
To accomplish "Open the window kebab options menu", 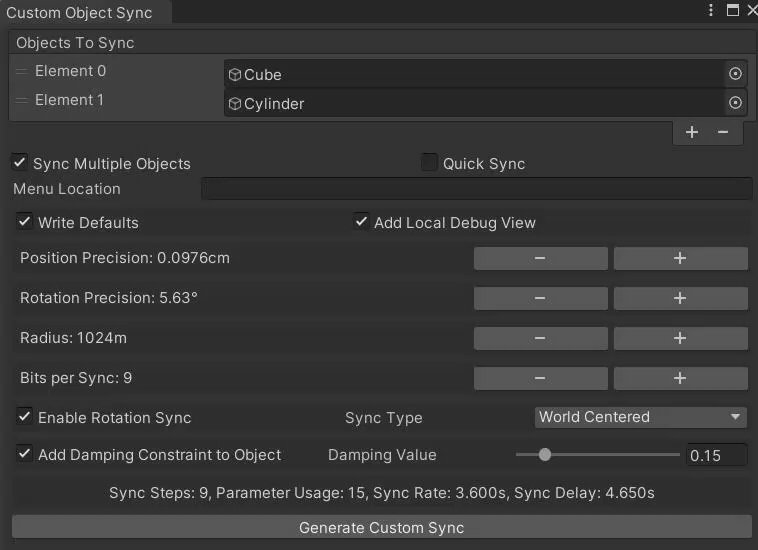I will (710, 10).
